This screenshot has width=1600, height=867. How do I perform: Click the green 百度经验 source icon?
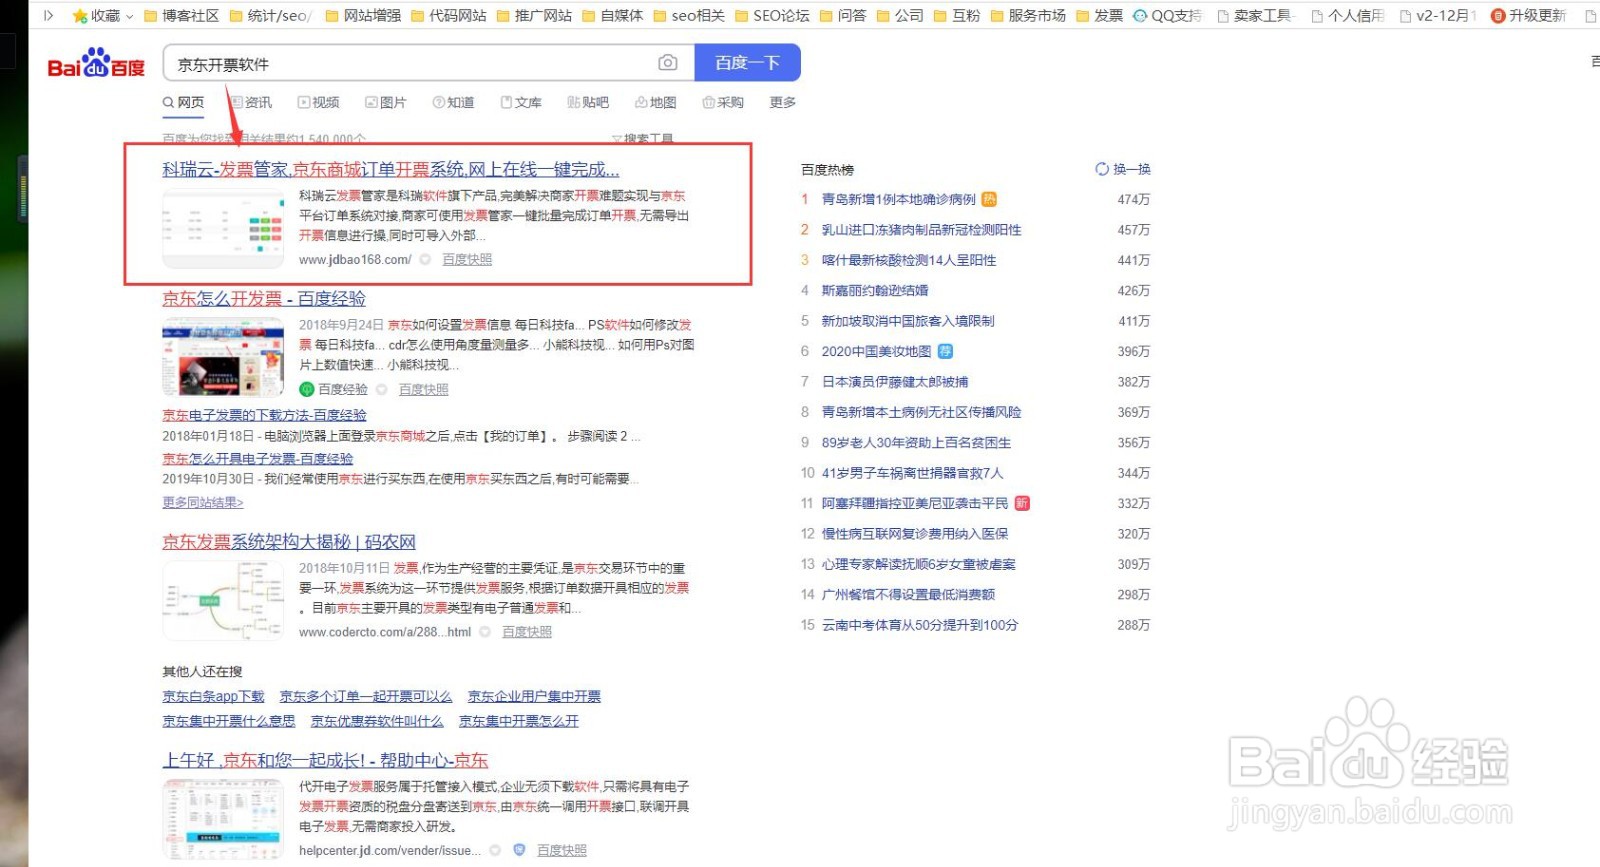point(307,389)
